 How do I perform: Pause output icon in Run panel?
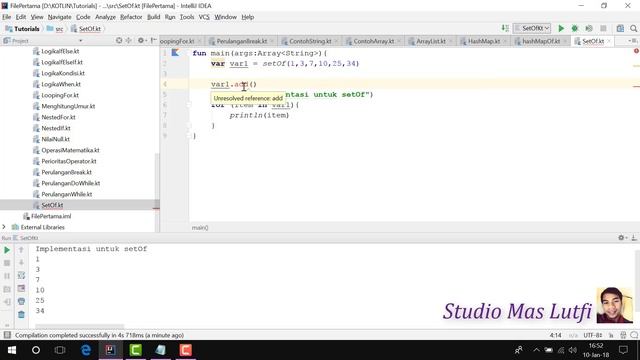[x=7, y=276]
